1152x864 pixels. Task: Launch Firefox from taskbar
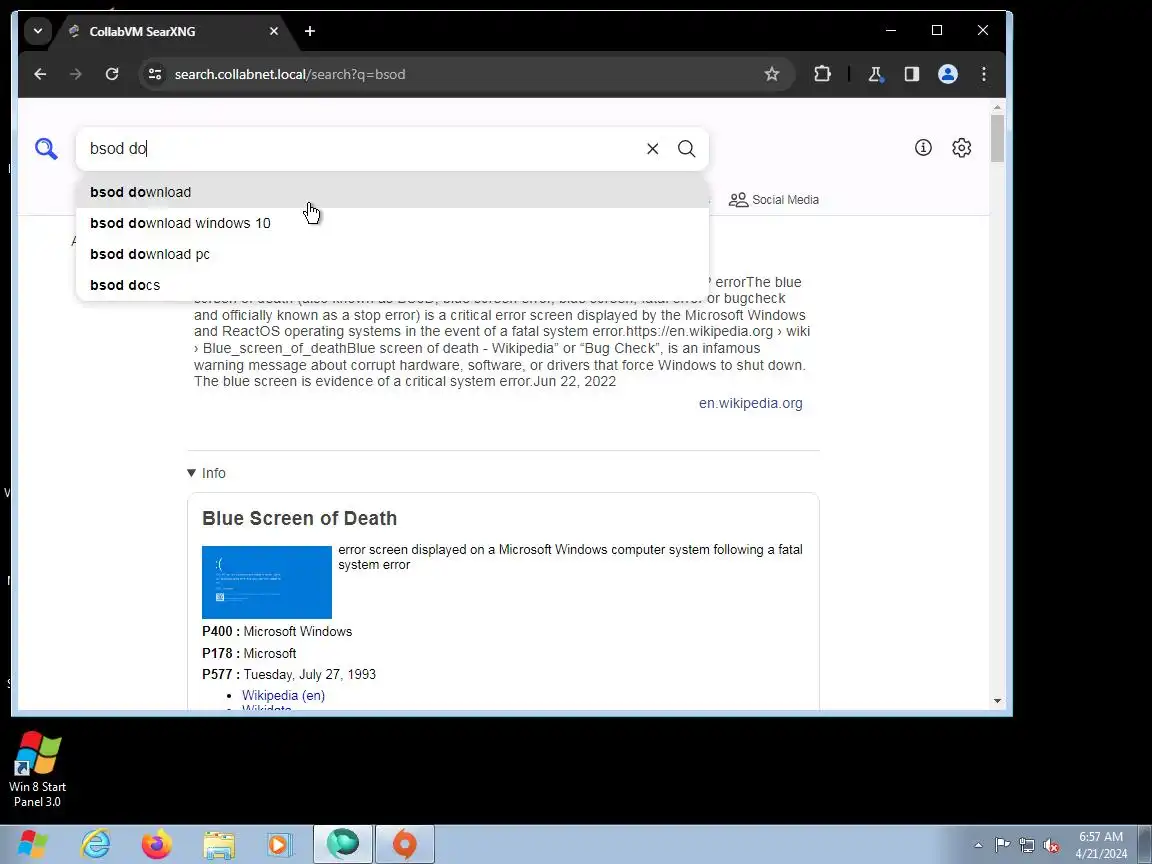tap(156, 844)
